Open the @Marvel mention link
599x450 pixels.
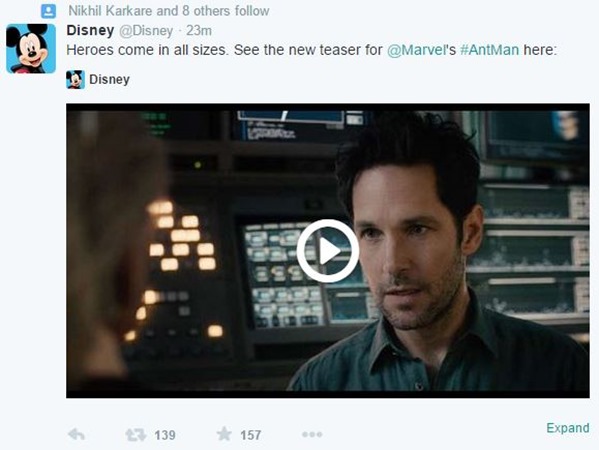[416, 50]
